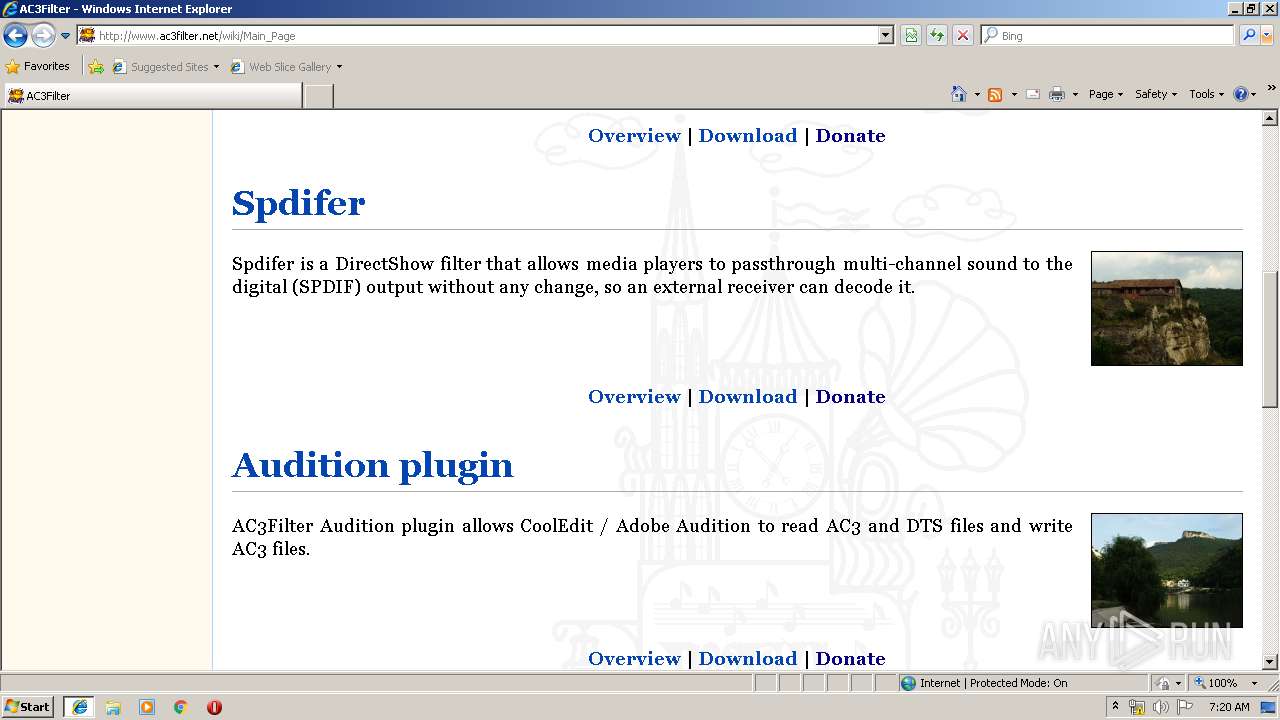This screenshot has height=720, width=1280.
Task: Open a new blank tab
Action: point(318,96)
